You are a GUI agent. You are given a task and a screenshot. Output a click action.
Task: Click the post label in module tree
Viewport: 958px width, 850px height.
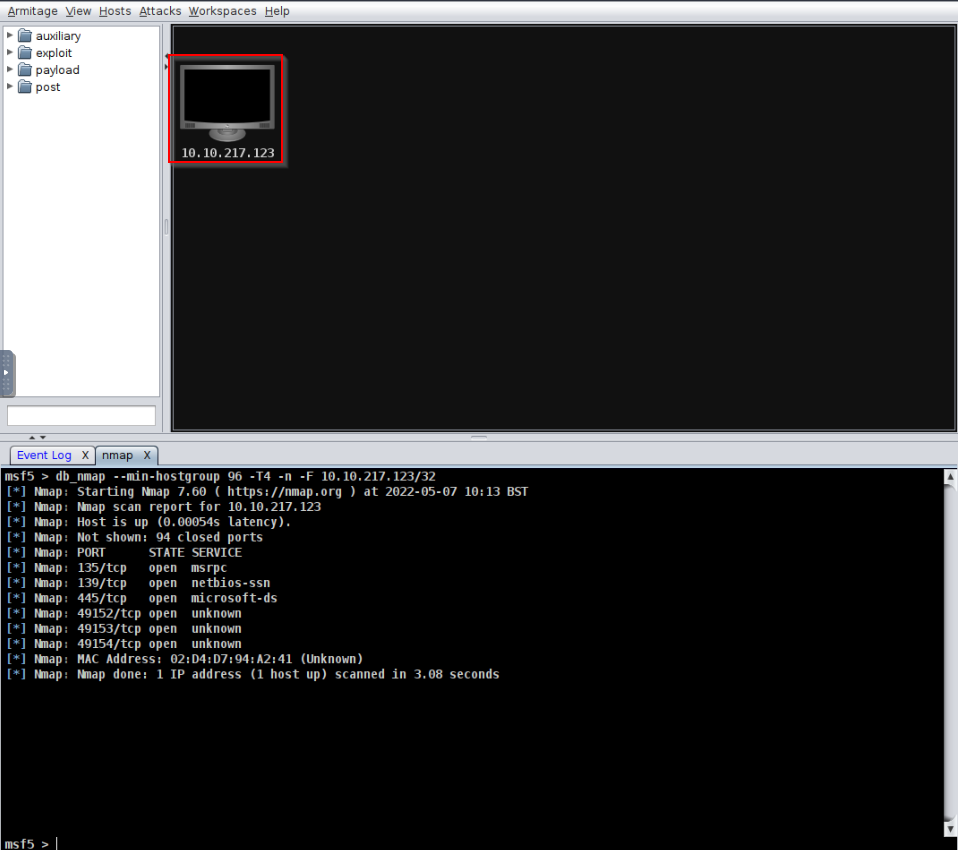click(48, 87)
